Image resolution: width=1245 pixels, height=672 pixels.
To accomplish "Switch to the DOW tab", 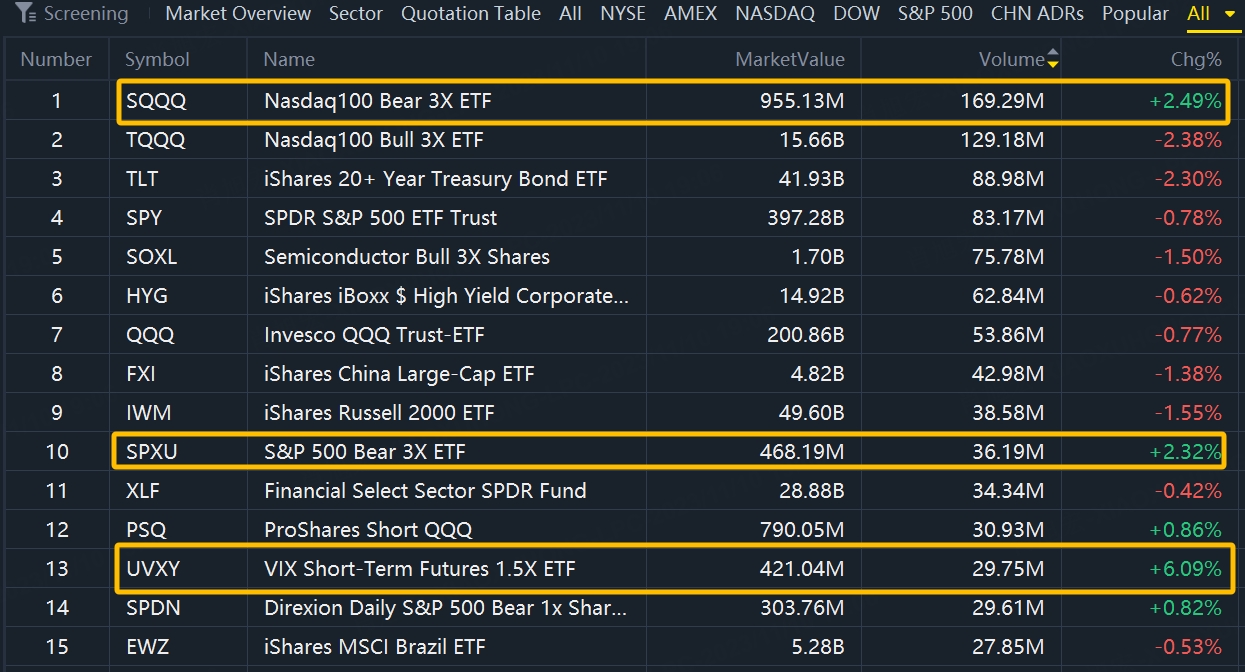I will 857,14.
